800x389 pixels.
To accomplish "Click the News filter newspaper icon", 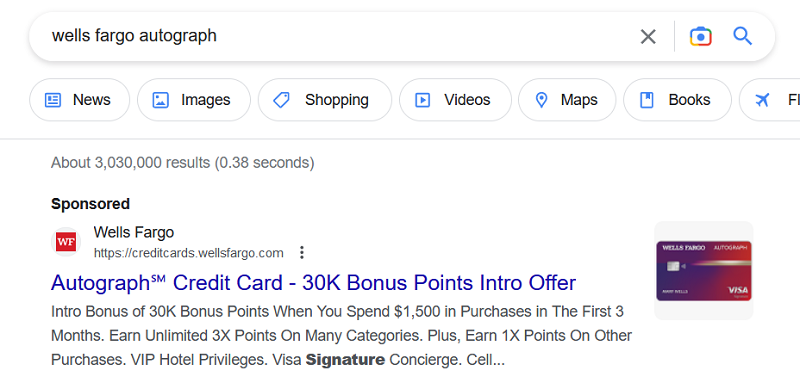I will click(x=53, y=100).
